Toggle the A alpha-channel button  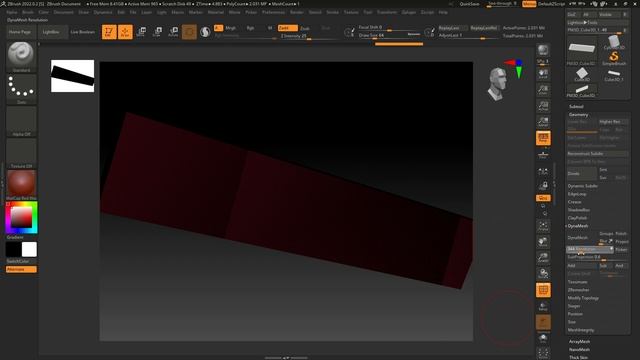pyautogui.click(x=218, y=28)
